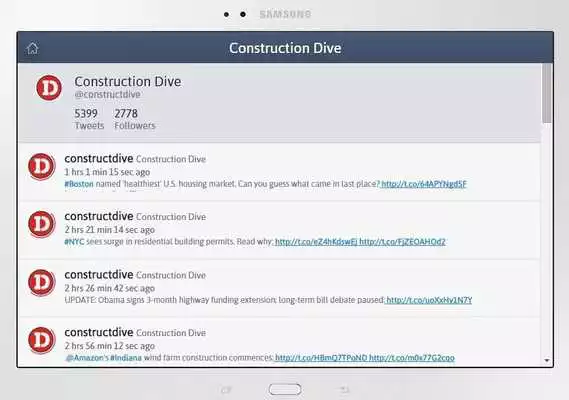Click constructdive username on the #NYC tweet
Image resolution: width=569 pixels, height=400 pixels.
click(x=99, y=216)
